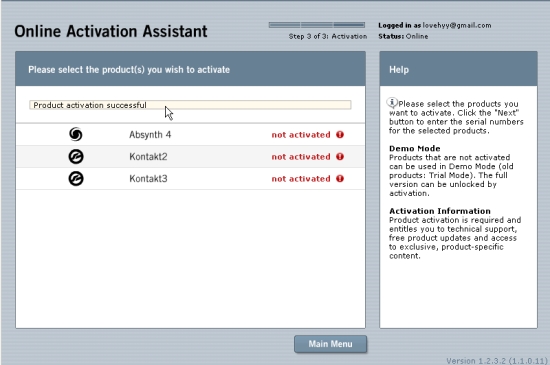Image resolution: width=550 pixels, height=365 pixels.
Task: Click the Kontakt2 product icon
Action: coord(76,156)
